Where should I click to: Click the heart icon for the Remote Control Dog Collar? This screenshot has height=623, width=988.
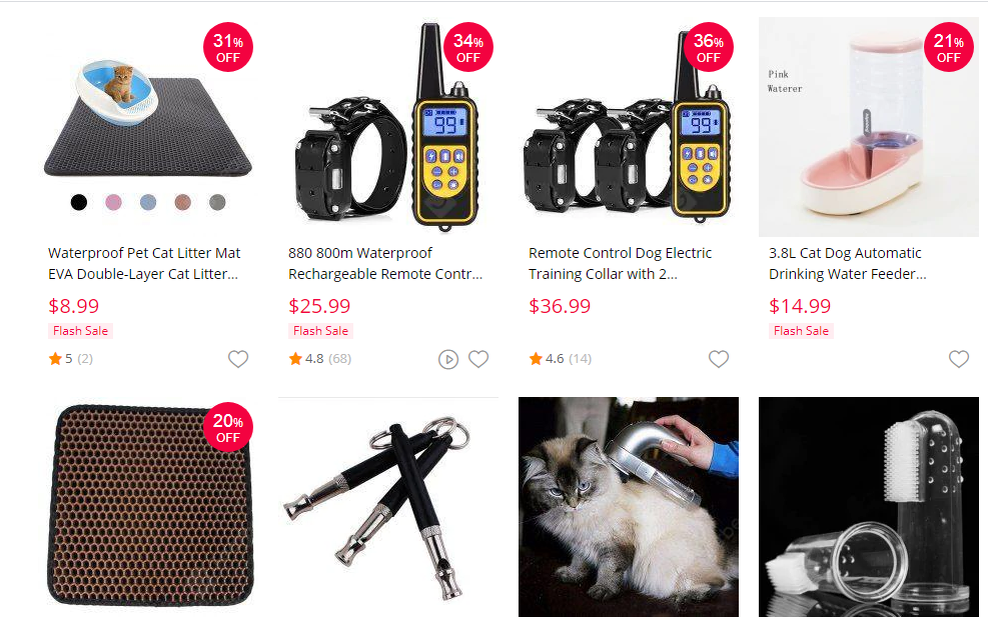[718, 359]
